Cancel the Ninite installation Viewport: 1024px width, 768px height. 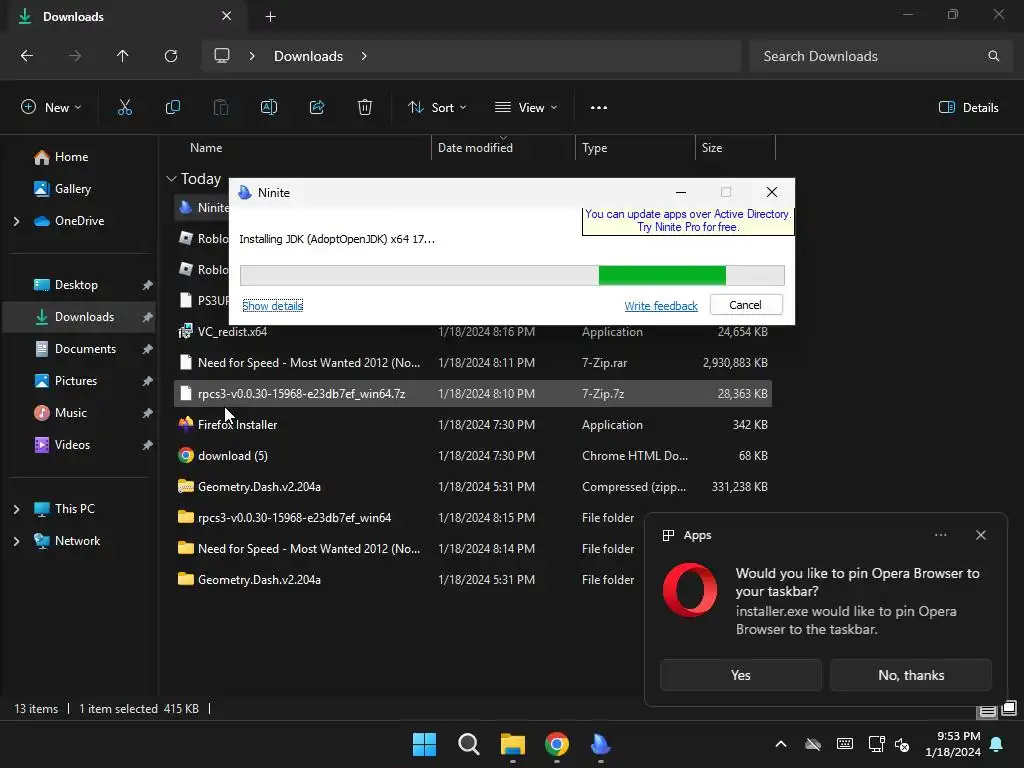tap(746, 305)
